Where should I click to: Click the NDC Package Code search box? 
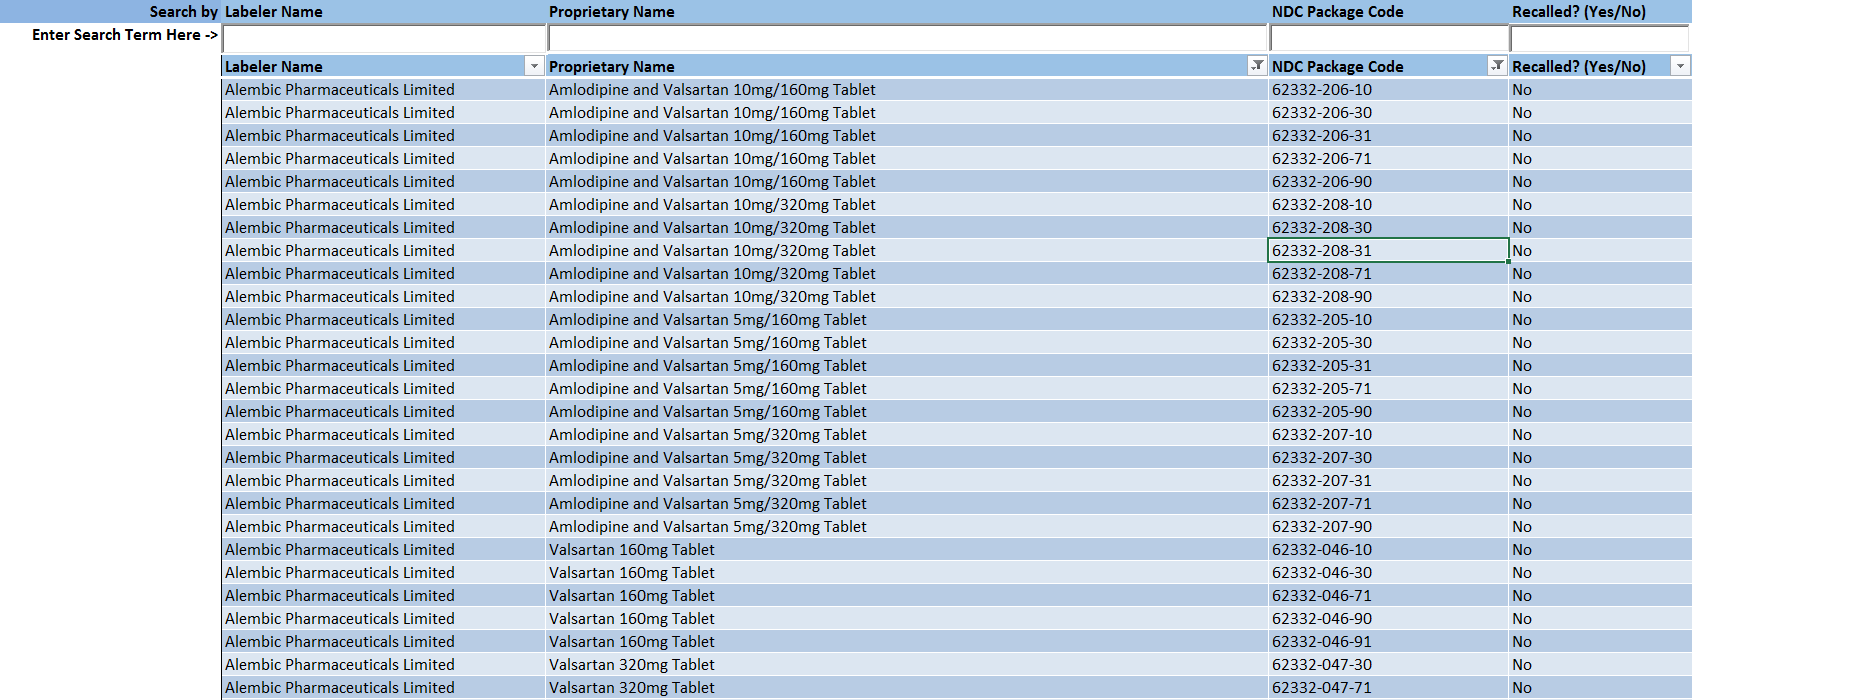point(1388,38)
